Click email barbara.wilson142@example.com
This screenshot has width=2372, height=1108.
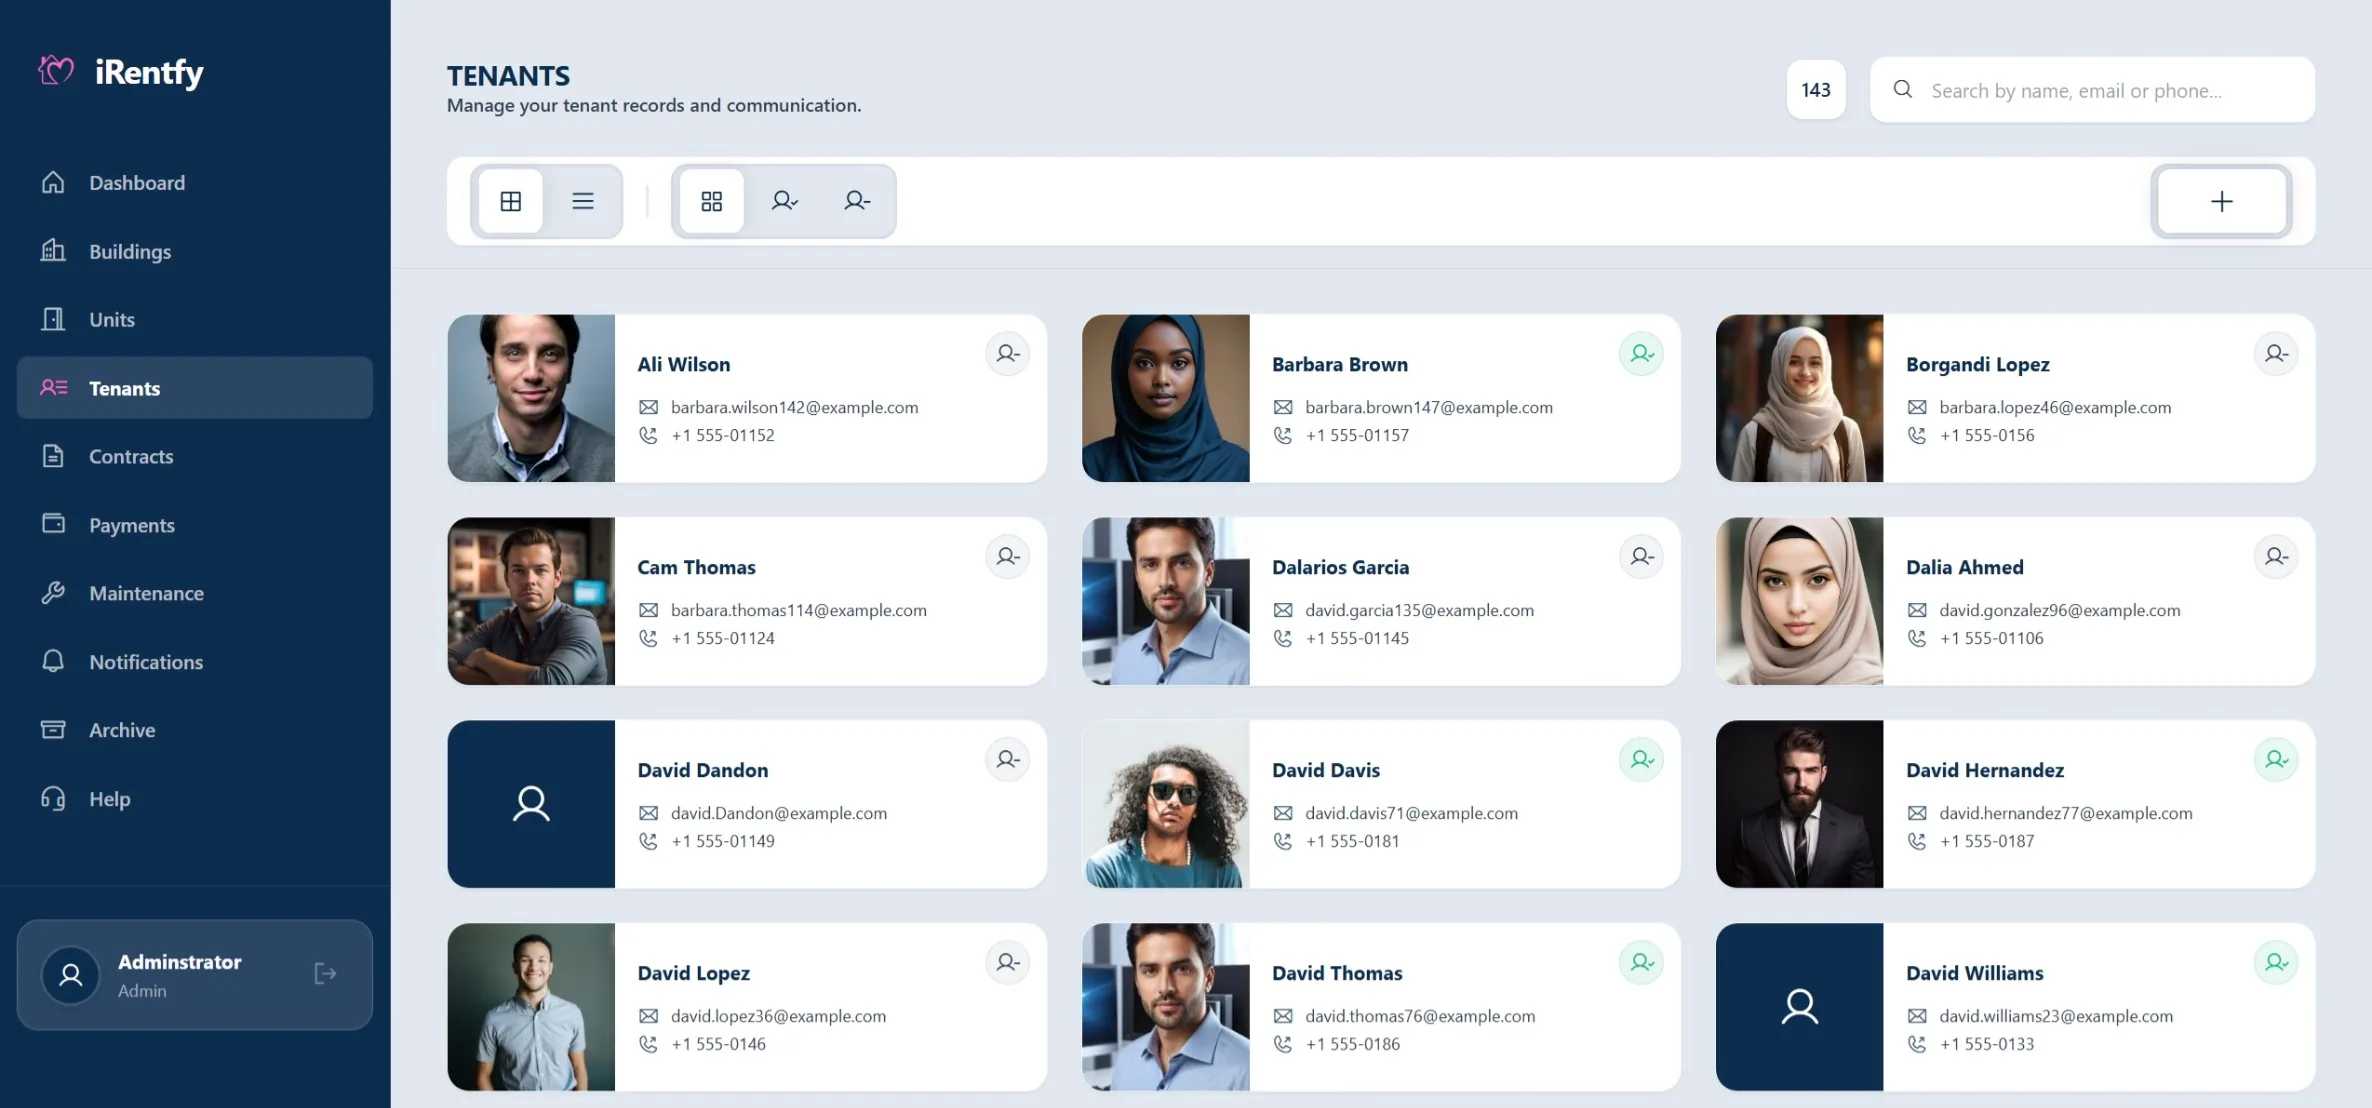click(x=794, y=408)
